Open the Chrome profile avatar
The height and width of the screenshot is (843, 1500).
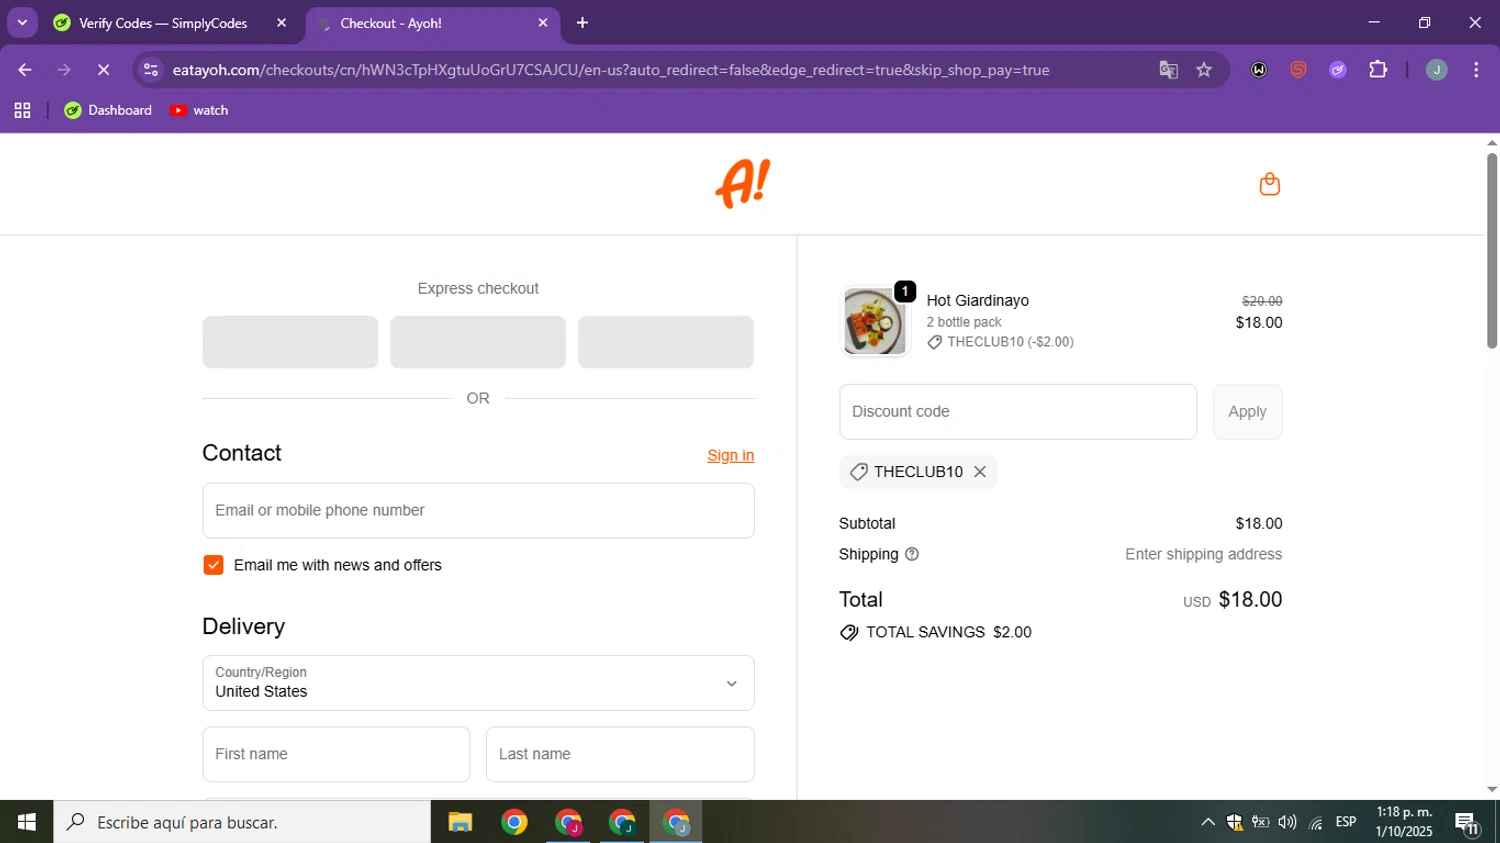click(x=1436, y=70)
